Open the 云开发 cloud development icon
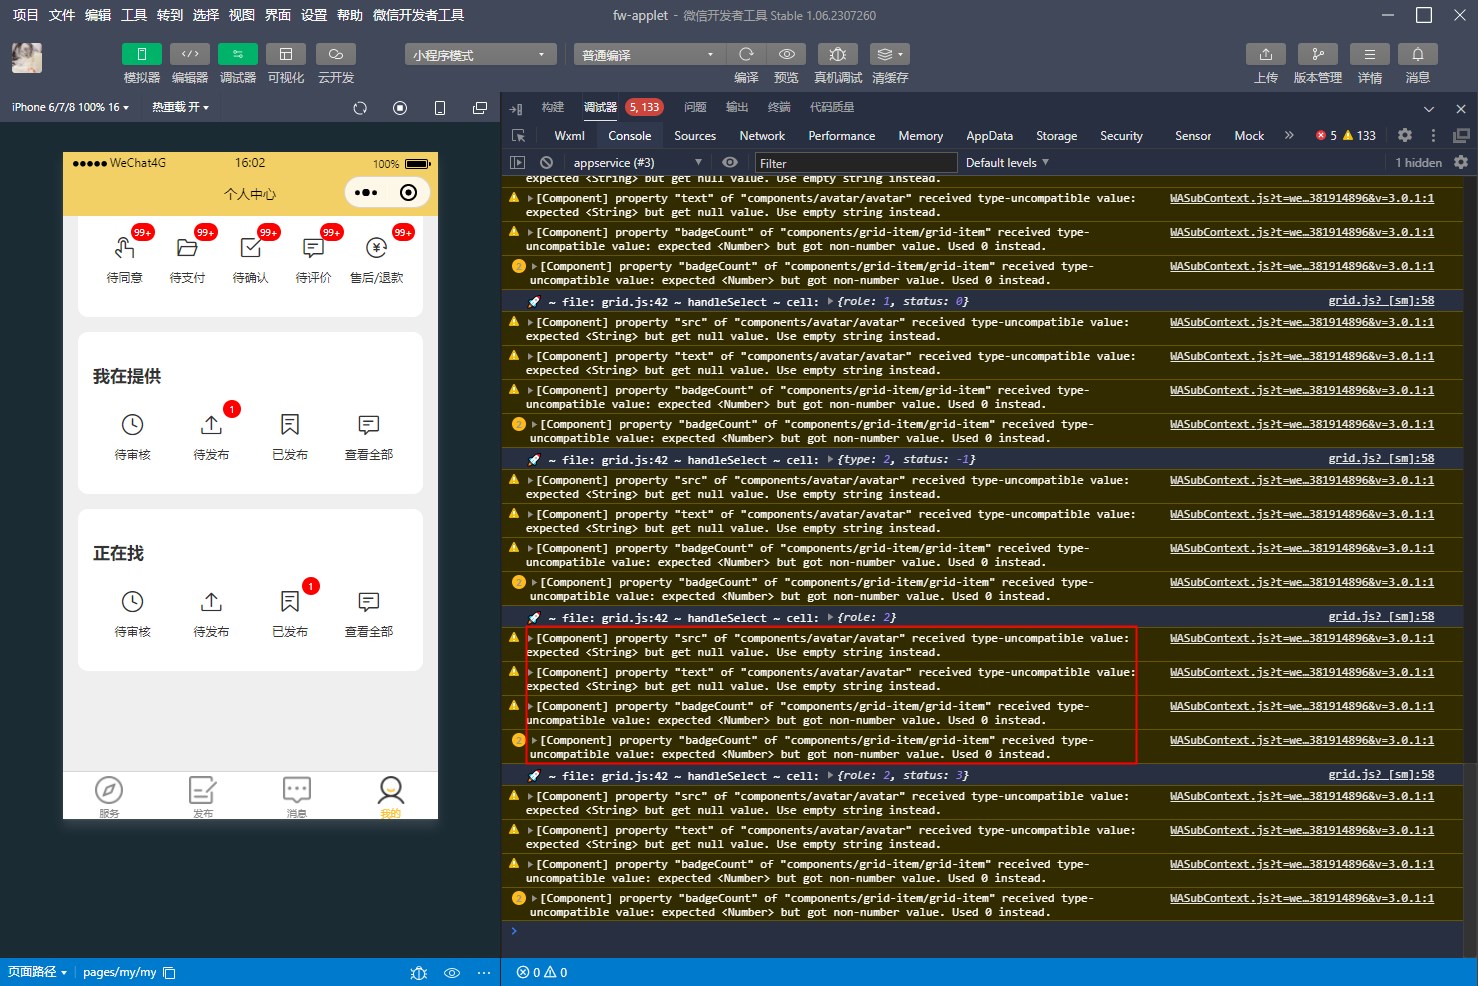The image size is (1478, 986). (x=336, y=54)
